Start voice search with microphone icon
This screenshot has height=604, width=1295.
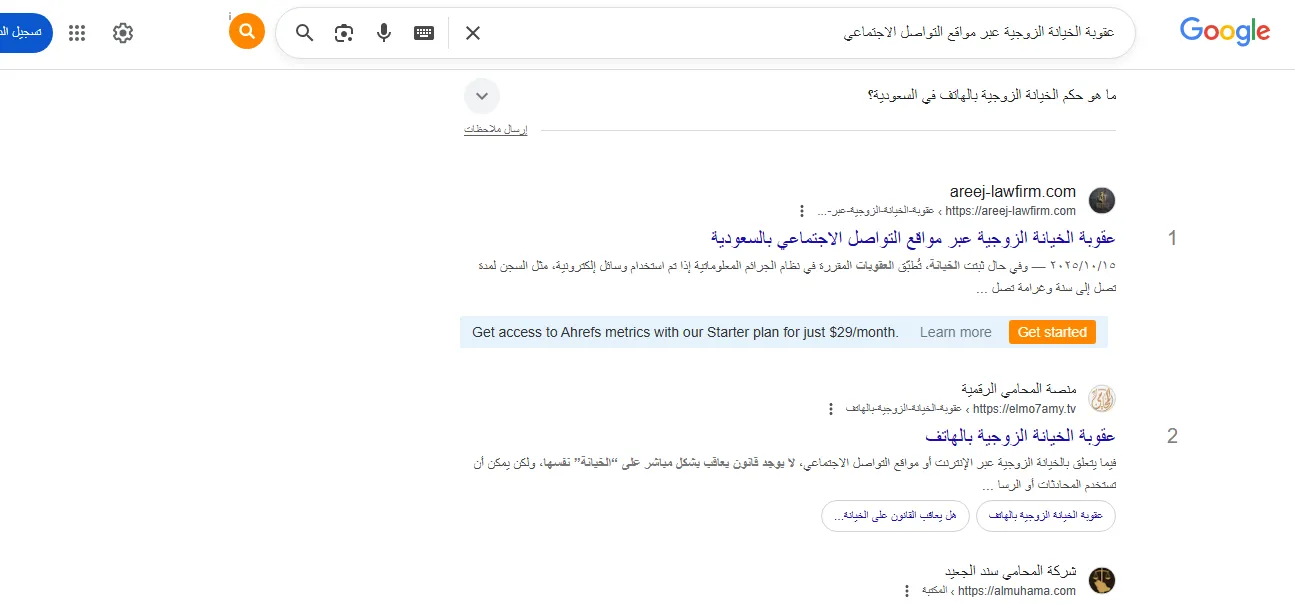click(384, 33)
